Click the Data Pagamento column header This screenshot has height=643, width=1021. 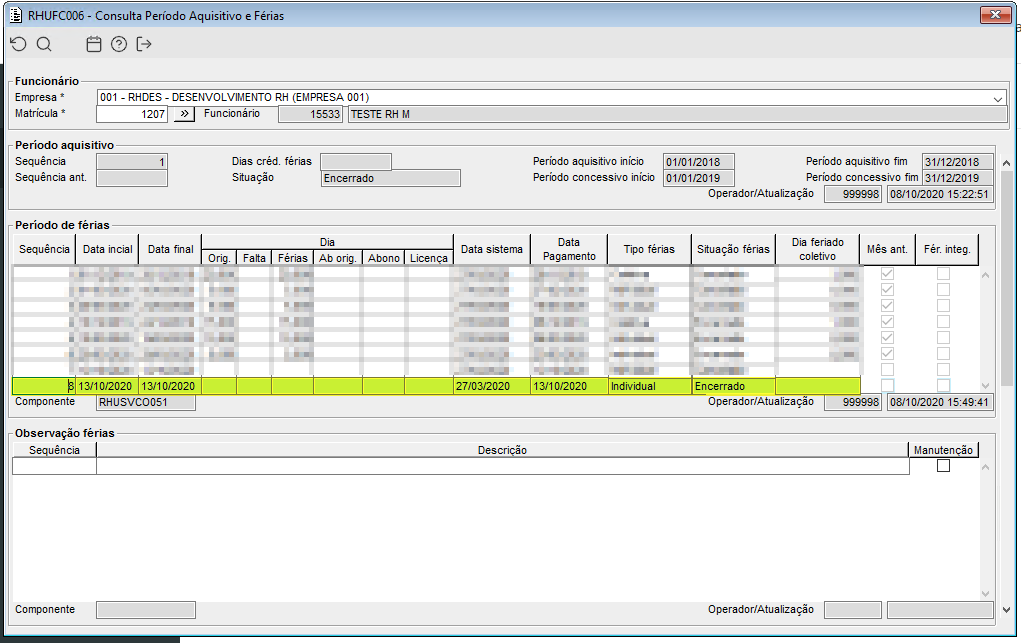tap(568, 249)
